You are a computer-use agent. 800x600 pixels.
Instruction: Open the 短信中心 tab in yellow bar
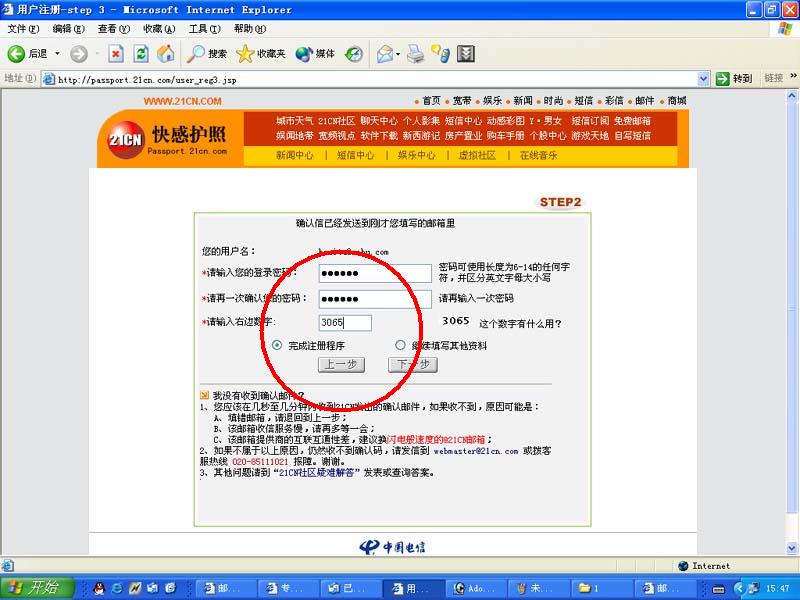(356, 155)
